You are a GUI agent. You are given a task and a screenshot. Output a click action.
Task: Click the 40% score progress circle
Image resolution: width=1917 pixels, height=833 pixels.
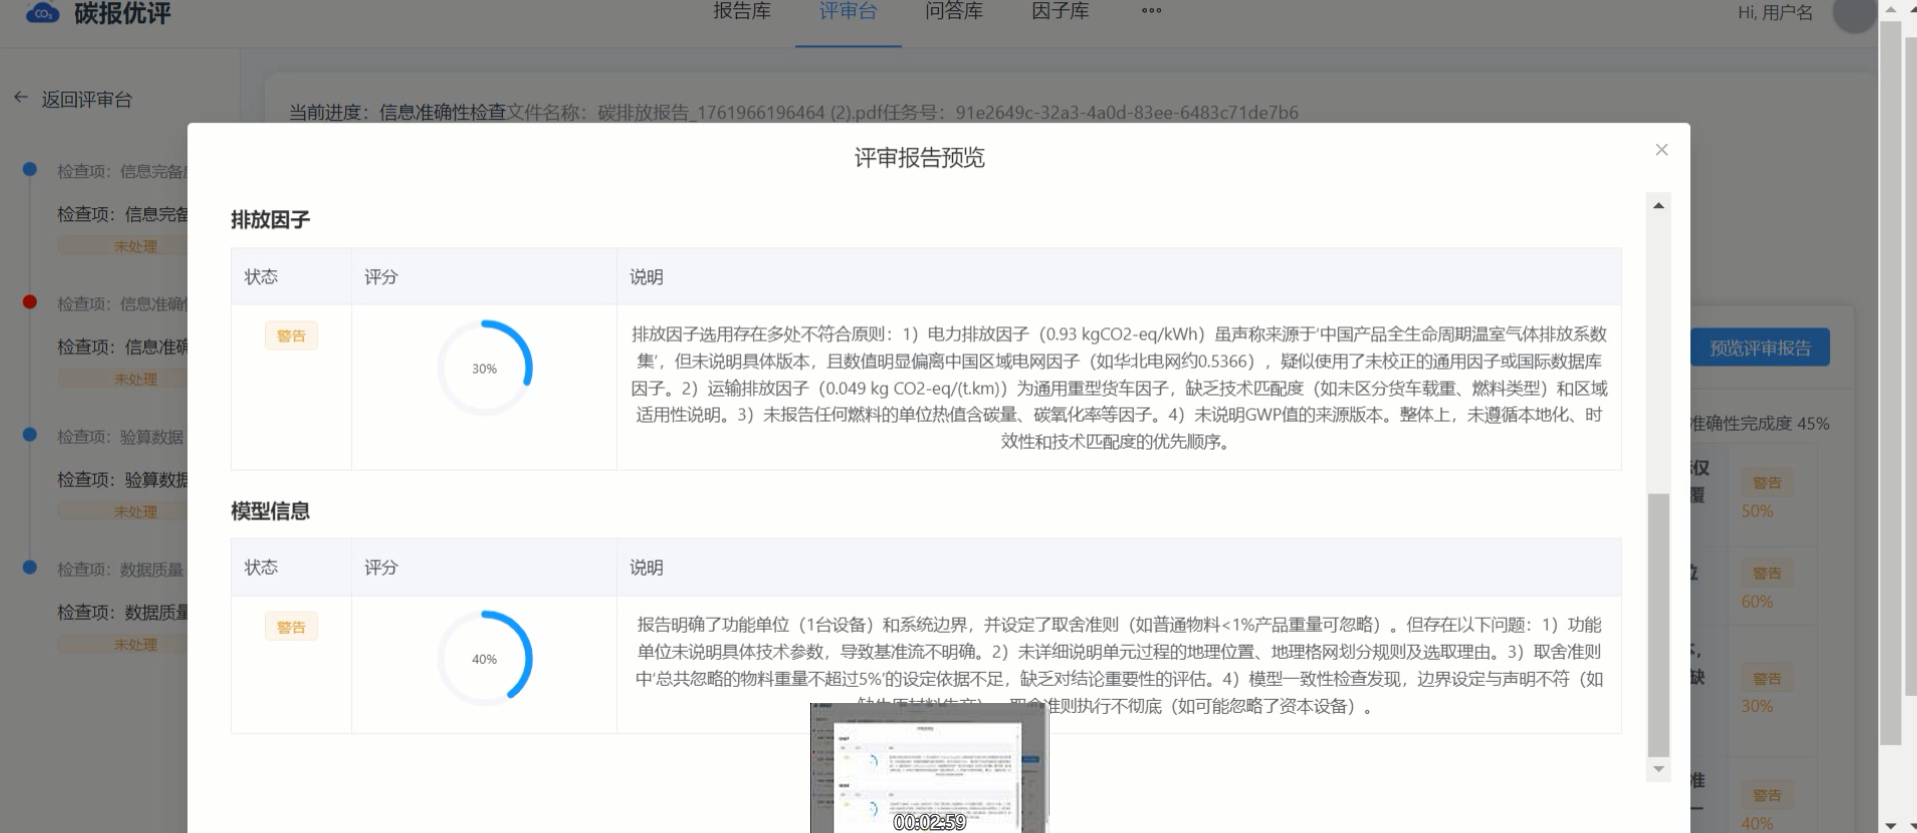pos(485,658)
